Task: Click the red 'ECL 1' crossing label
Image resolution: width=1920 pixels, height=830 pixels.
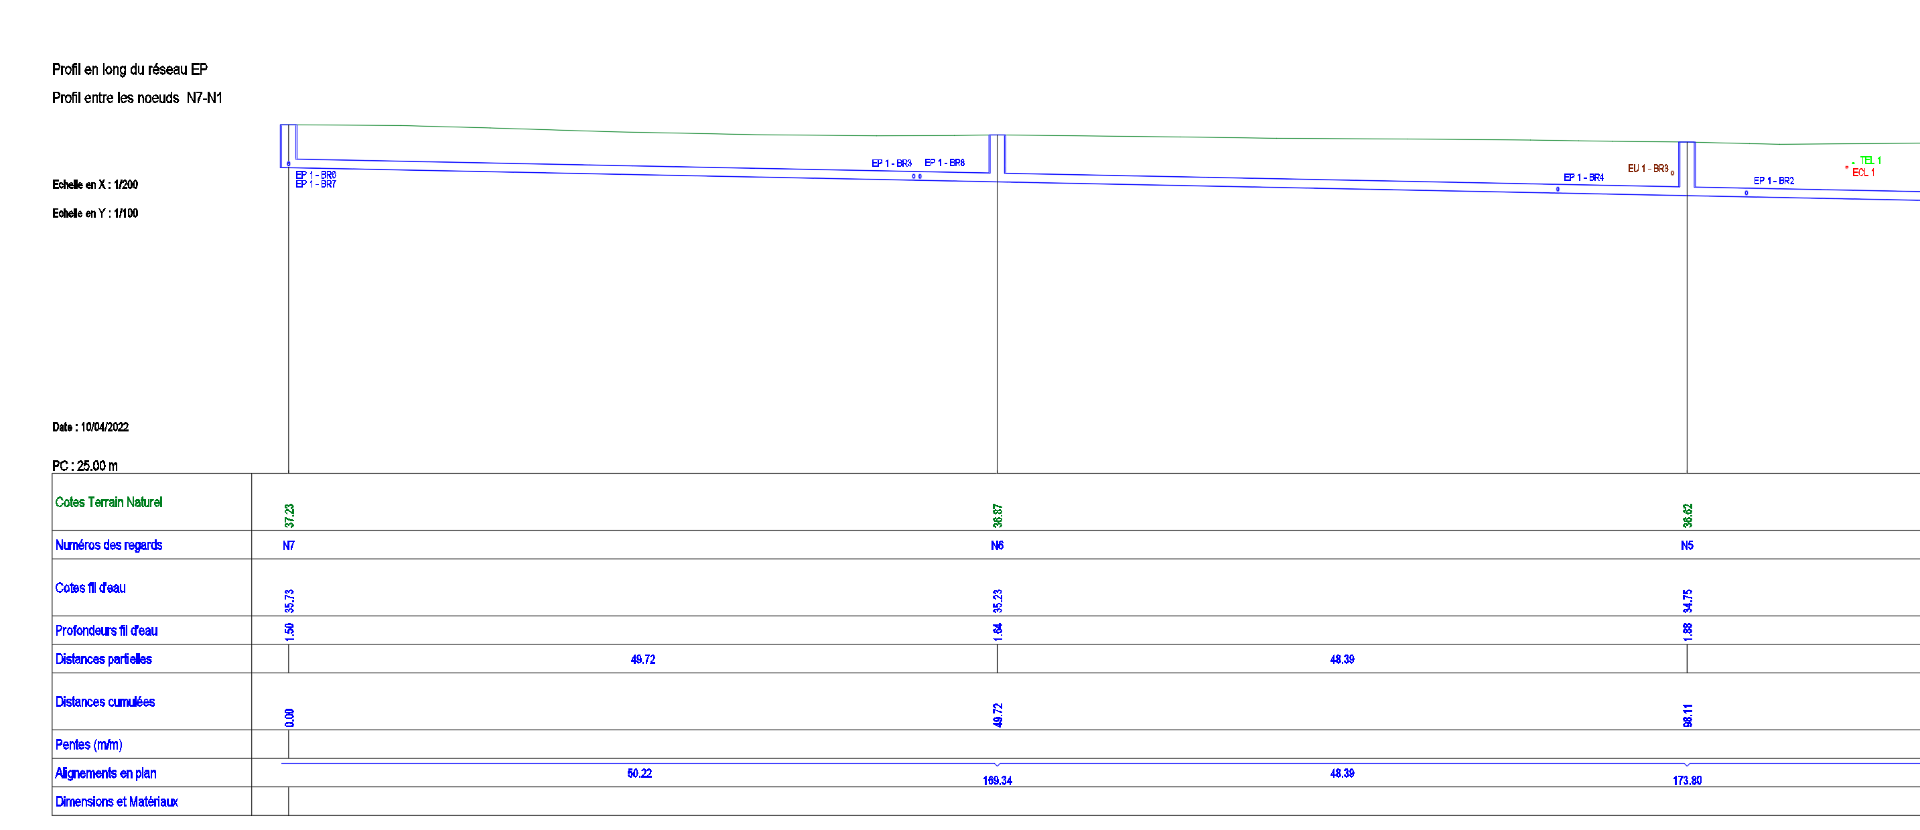Action: [1863, 173]
